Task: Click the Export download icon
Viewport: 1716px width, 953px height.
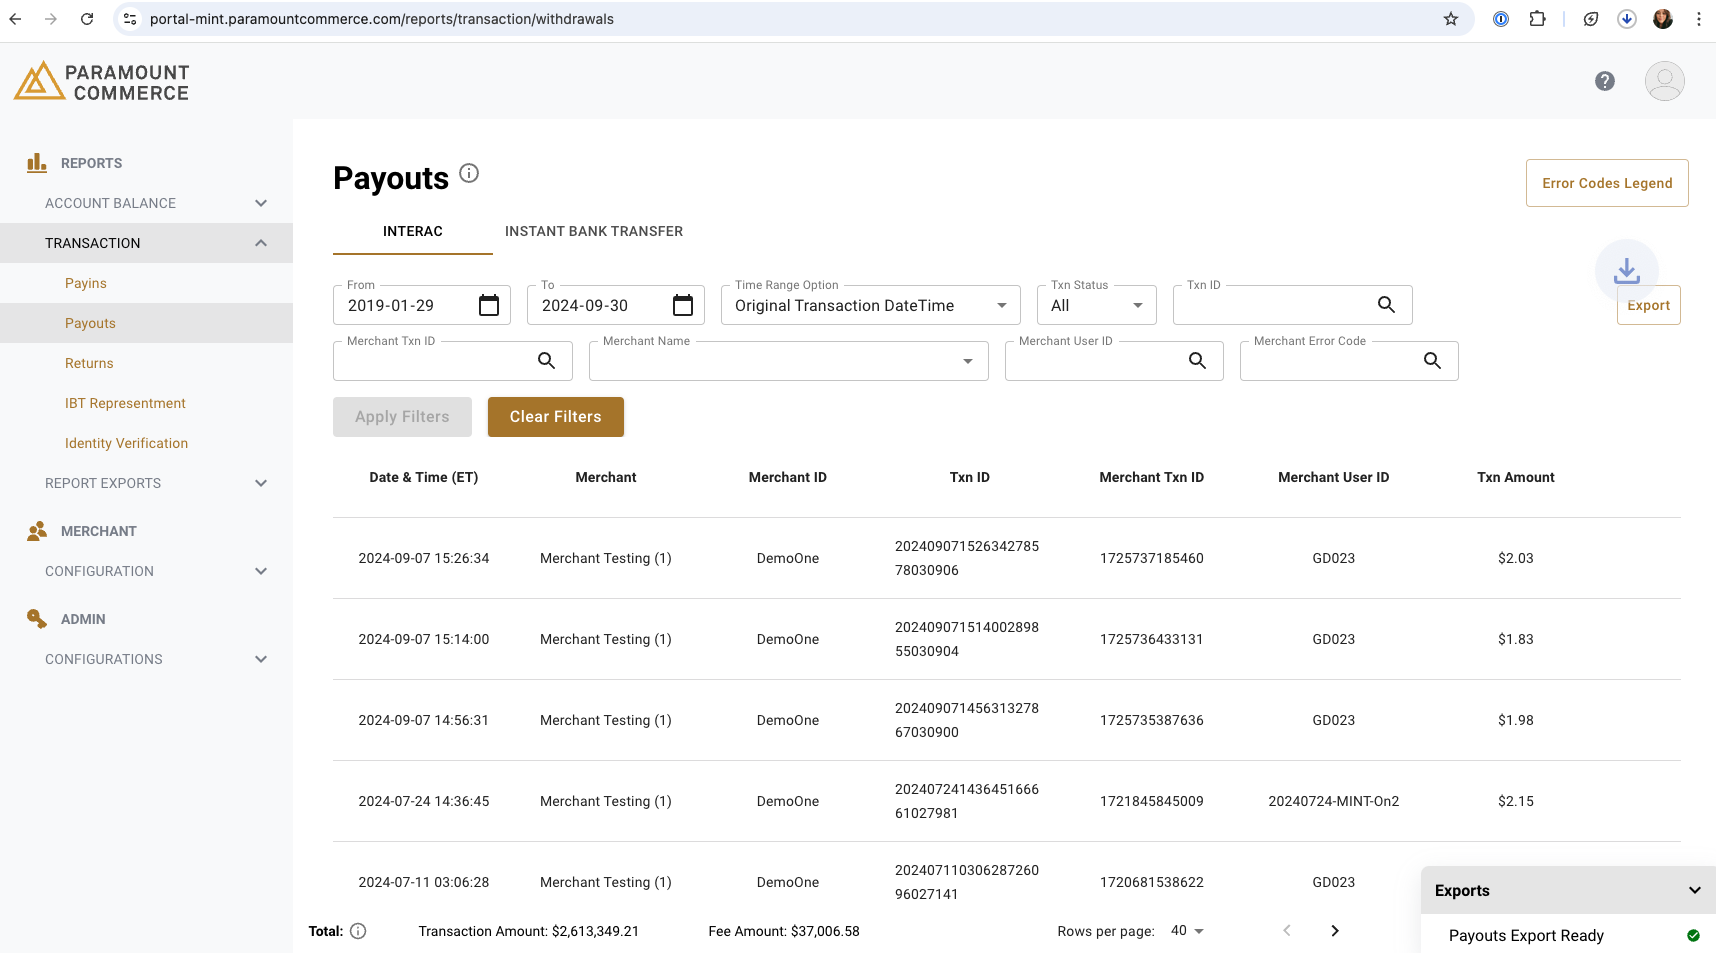Action: coord(1626,269)
